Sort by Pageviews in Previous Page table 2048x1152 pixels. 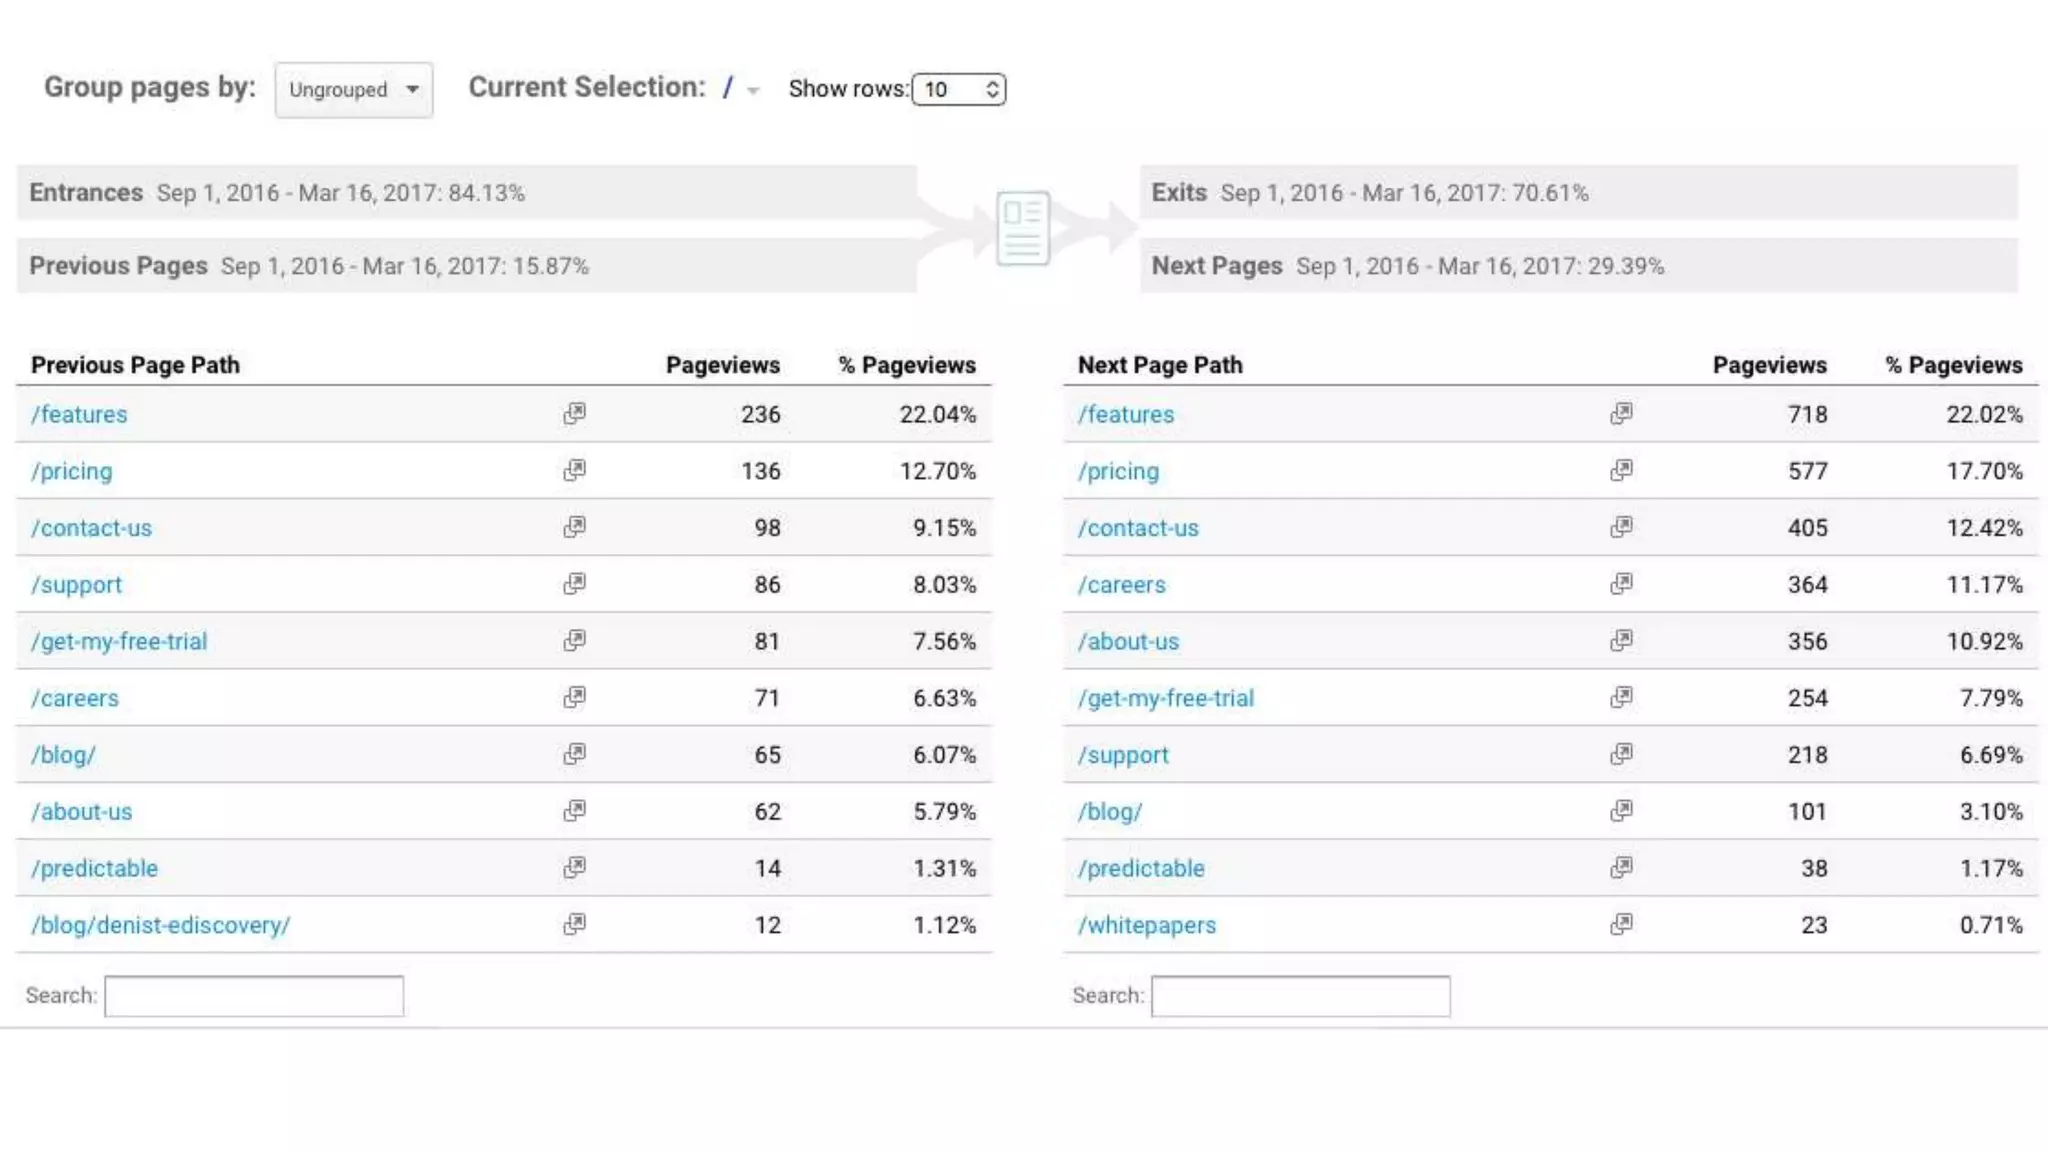(722, 365)
